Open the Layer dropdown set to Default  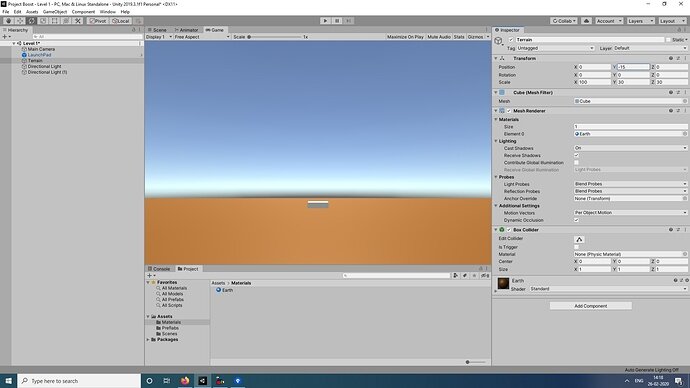click(x=650, y=48)
